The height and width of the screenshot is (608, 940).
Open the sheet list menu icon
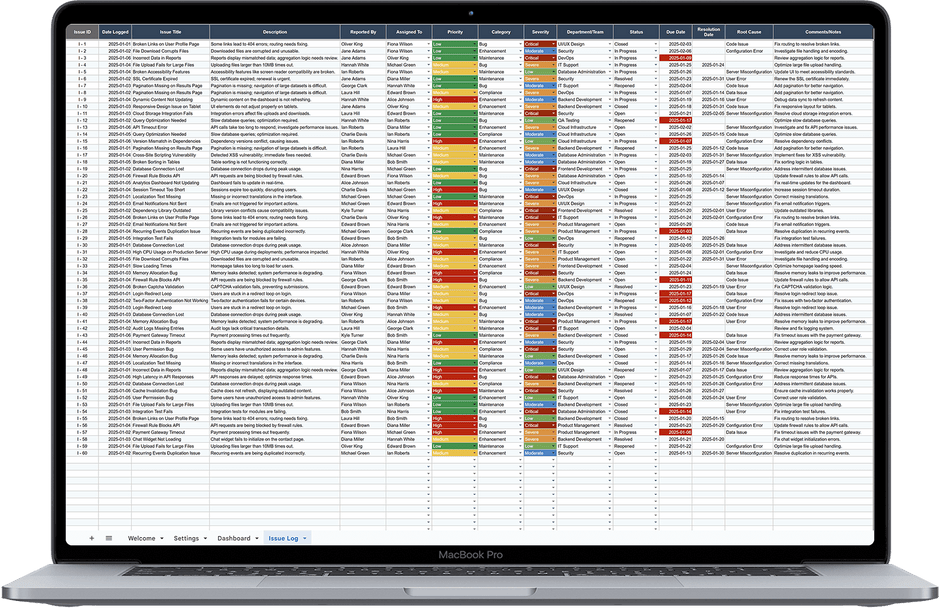tap(108, 536)
